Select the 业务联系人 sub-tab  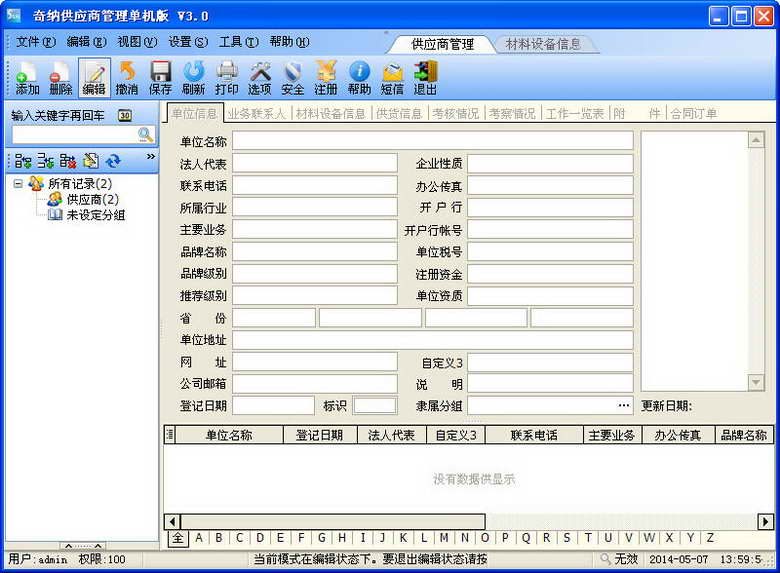257,113
